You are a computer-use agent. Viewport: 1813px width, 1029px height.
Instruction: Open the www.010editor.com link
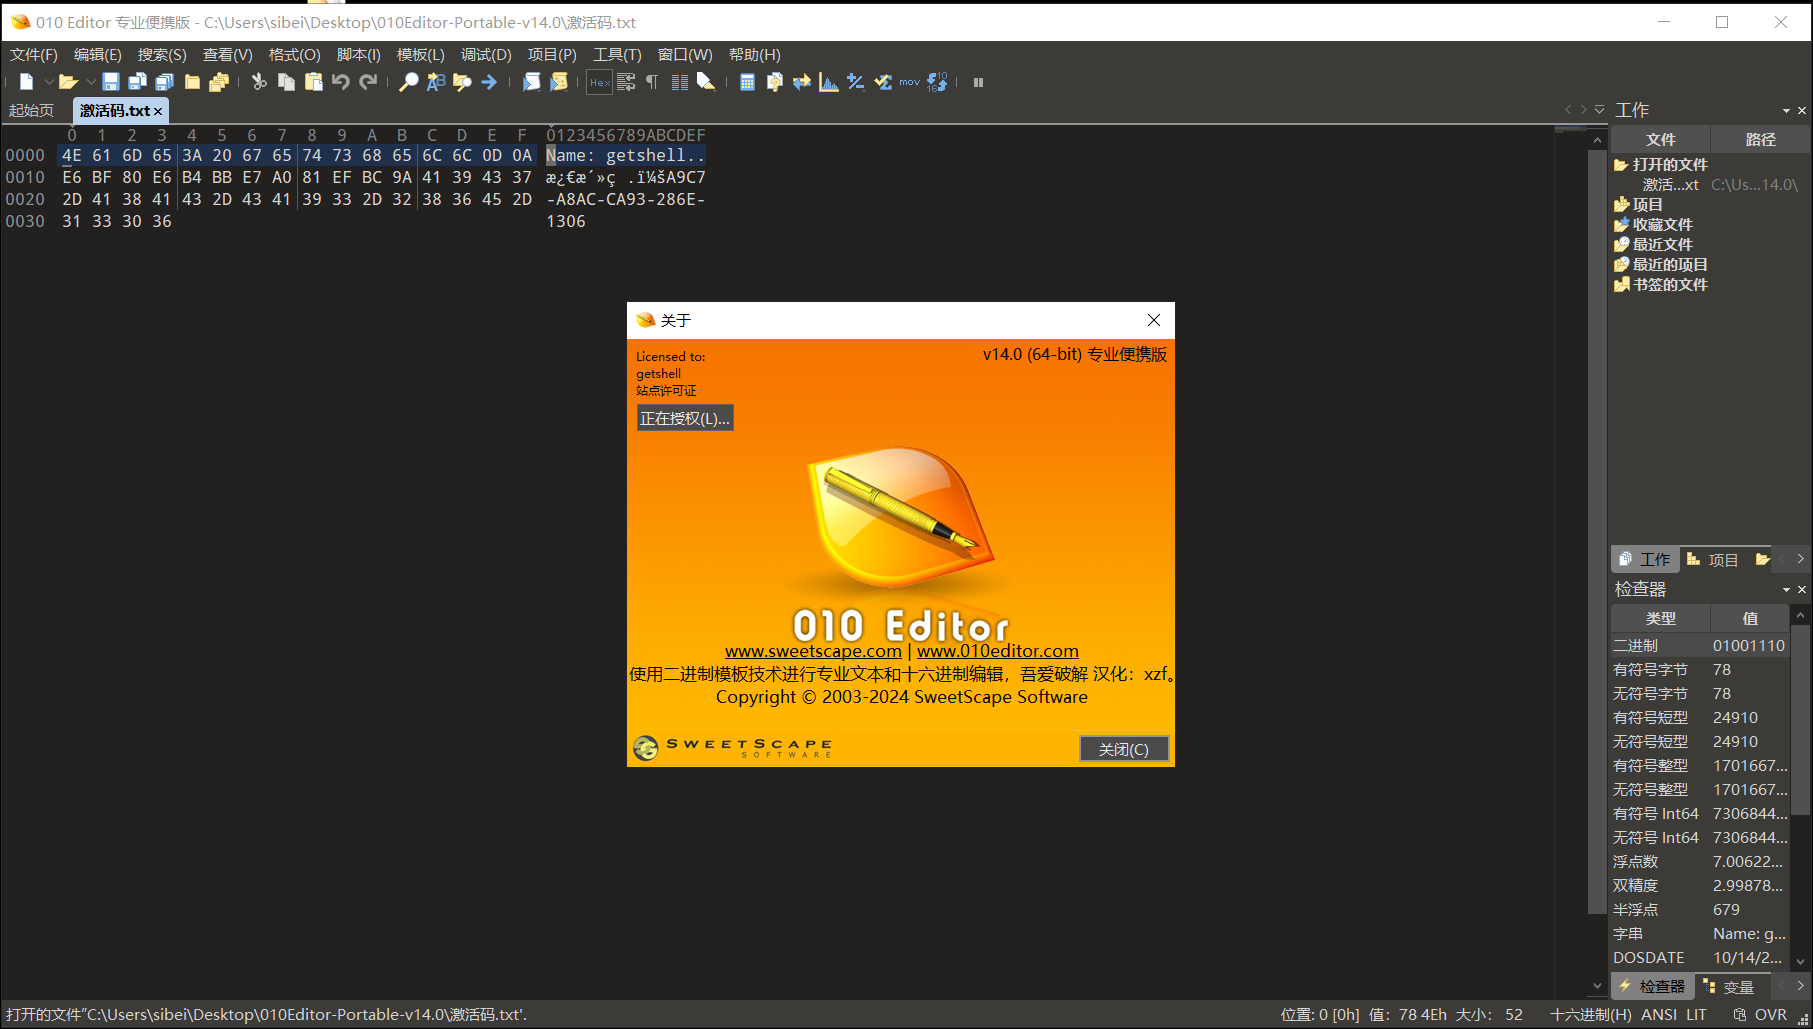tap(996, 650)
